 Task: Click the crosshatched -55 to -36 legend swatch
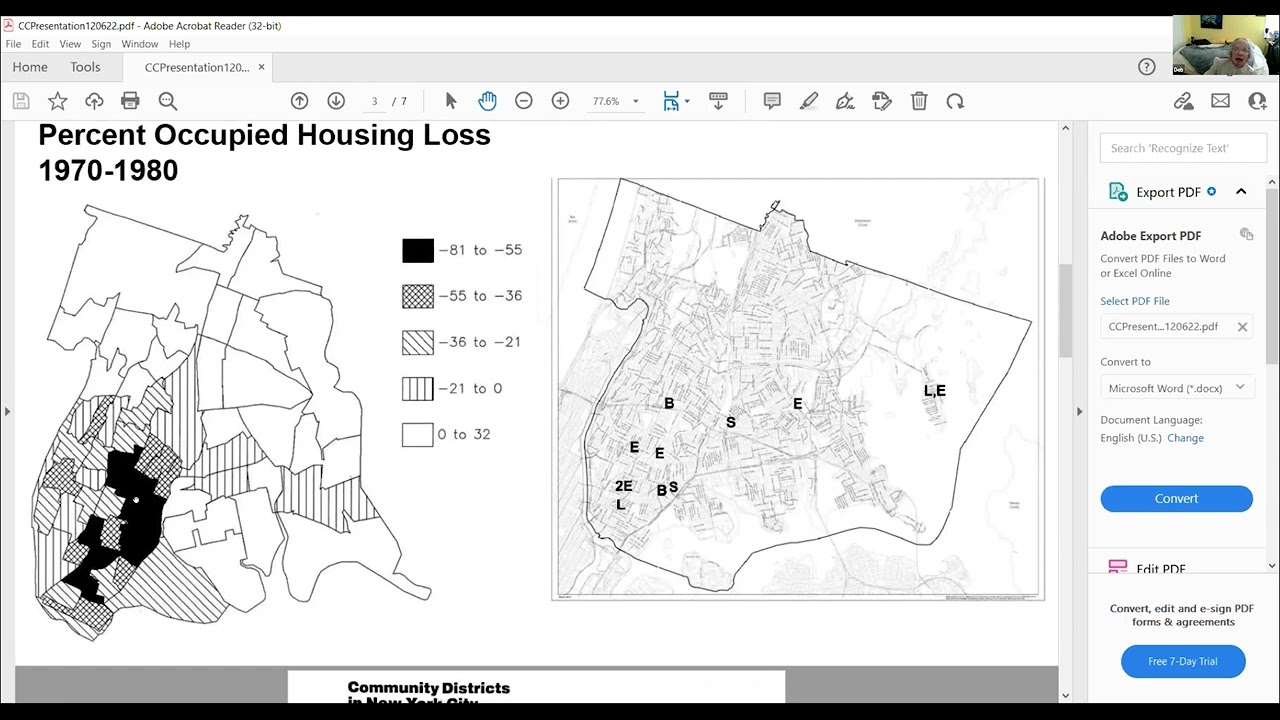(x=418, y=296)
